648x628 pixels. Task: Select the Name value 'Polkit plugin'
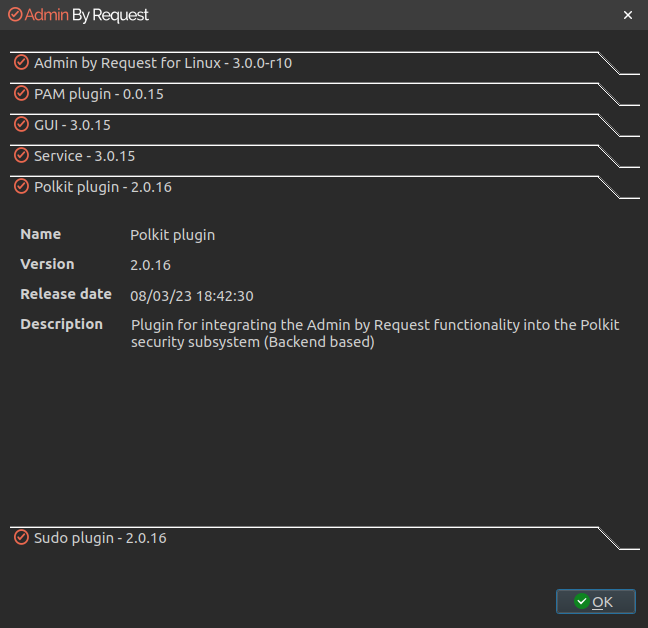coord(172,235)
